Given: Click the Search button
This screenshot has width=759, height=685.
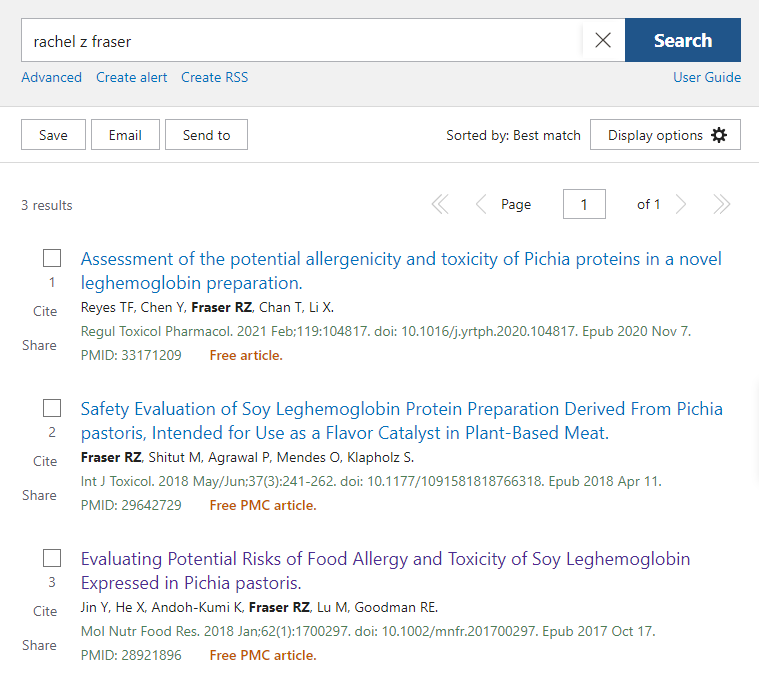Looking at the screenshot, I should point(683,40).
